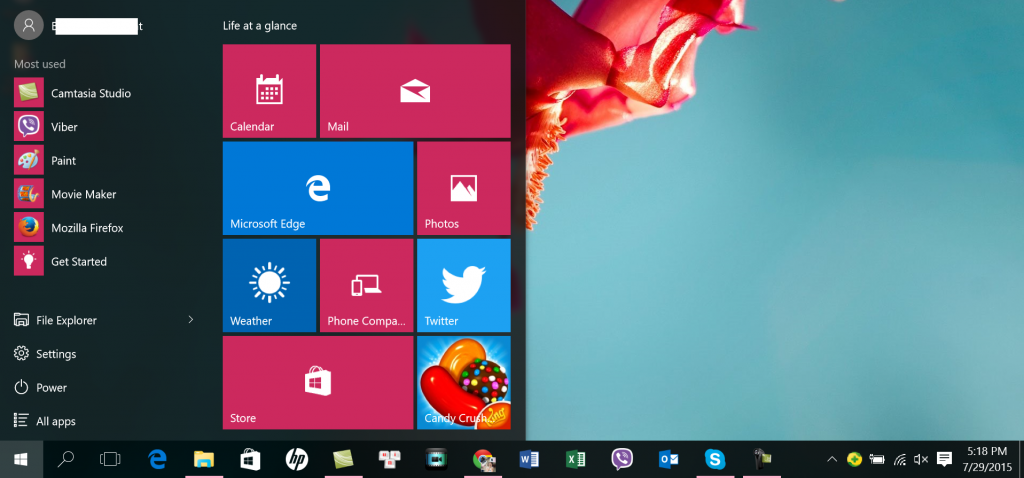Open taskbar Search magnifier
Viewport: 1024px width, 478px height.
click(65, 460)
